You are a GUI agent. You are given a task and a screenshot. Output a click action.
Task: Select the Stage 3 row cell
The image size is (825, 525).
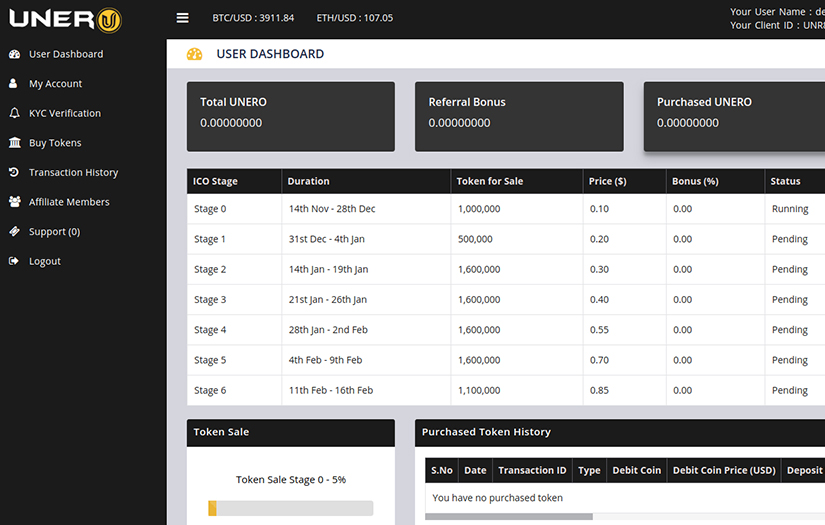(x=234, y=299)
